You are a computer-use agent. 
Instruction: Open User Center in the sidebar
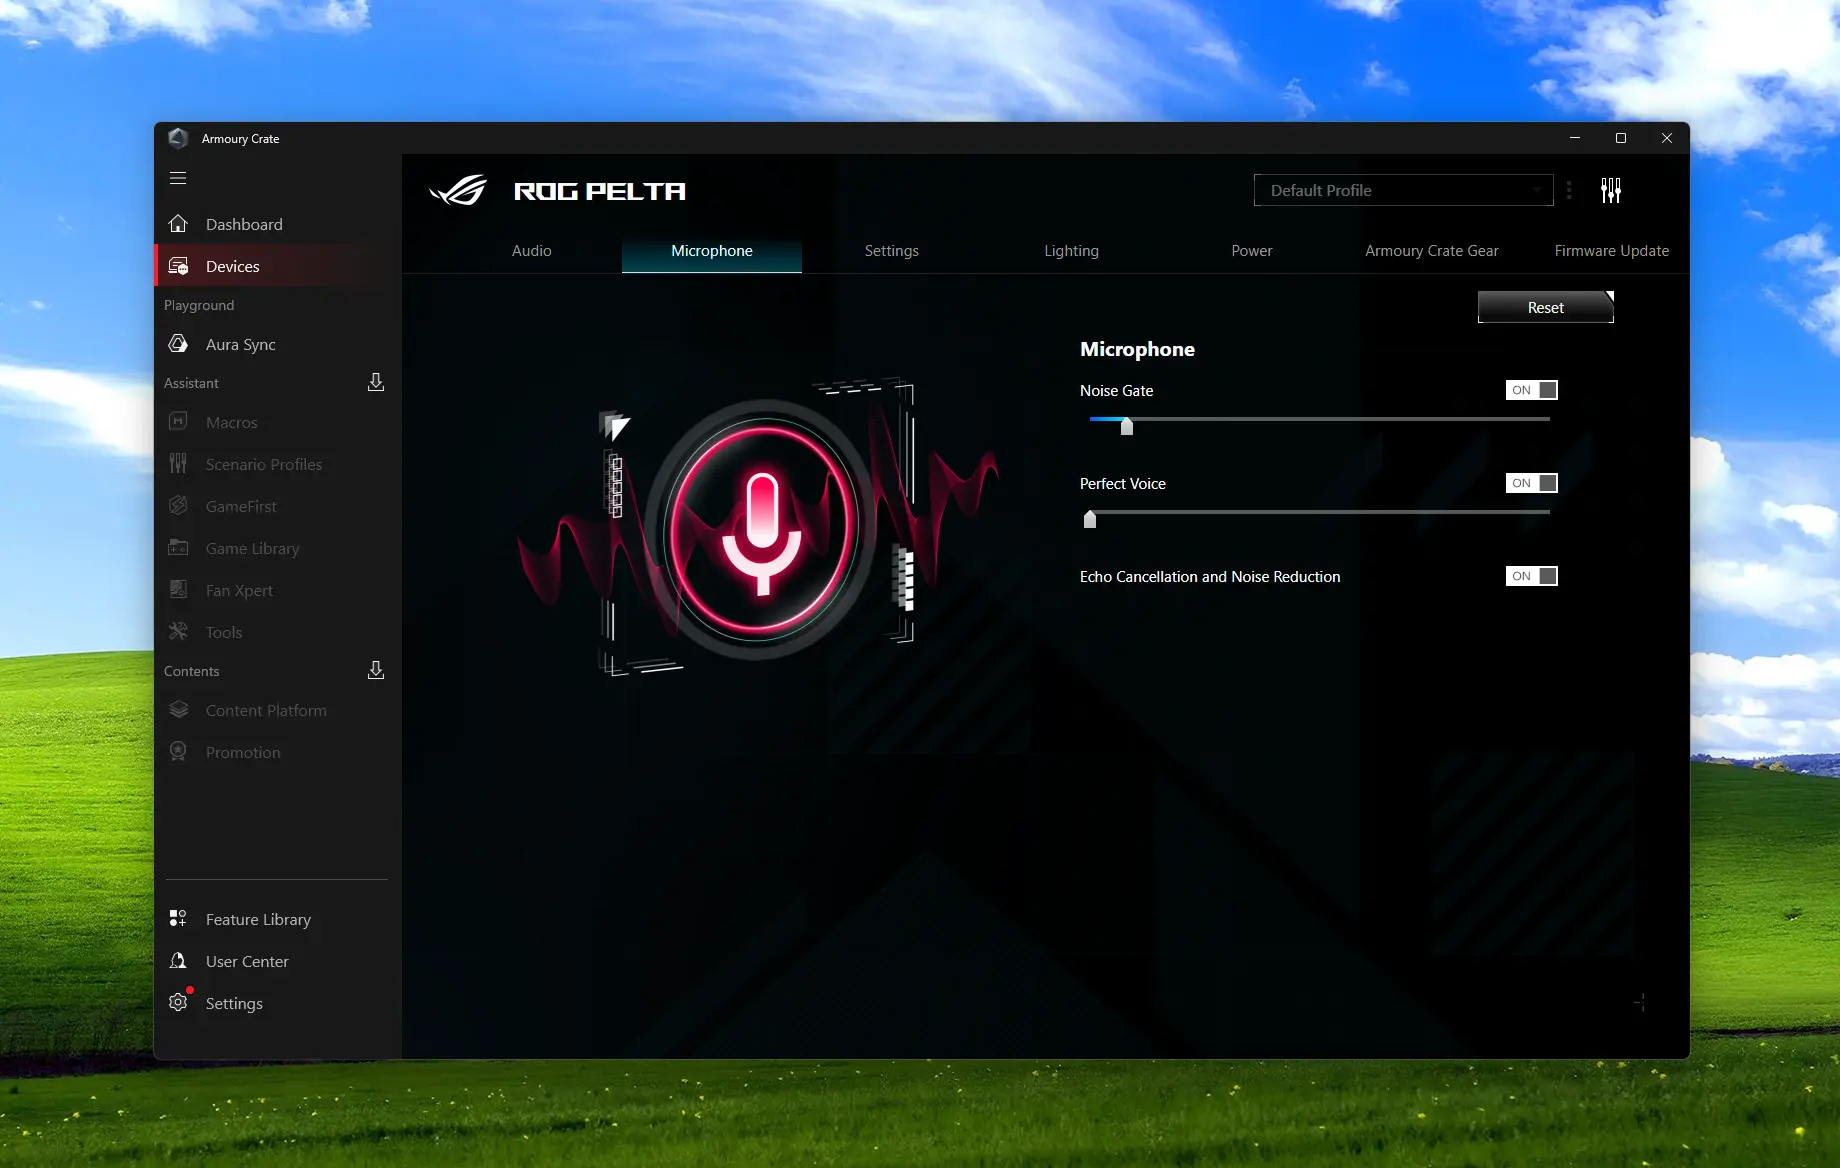(246, 961)
